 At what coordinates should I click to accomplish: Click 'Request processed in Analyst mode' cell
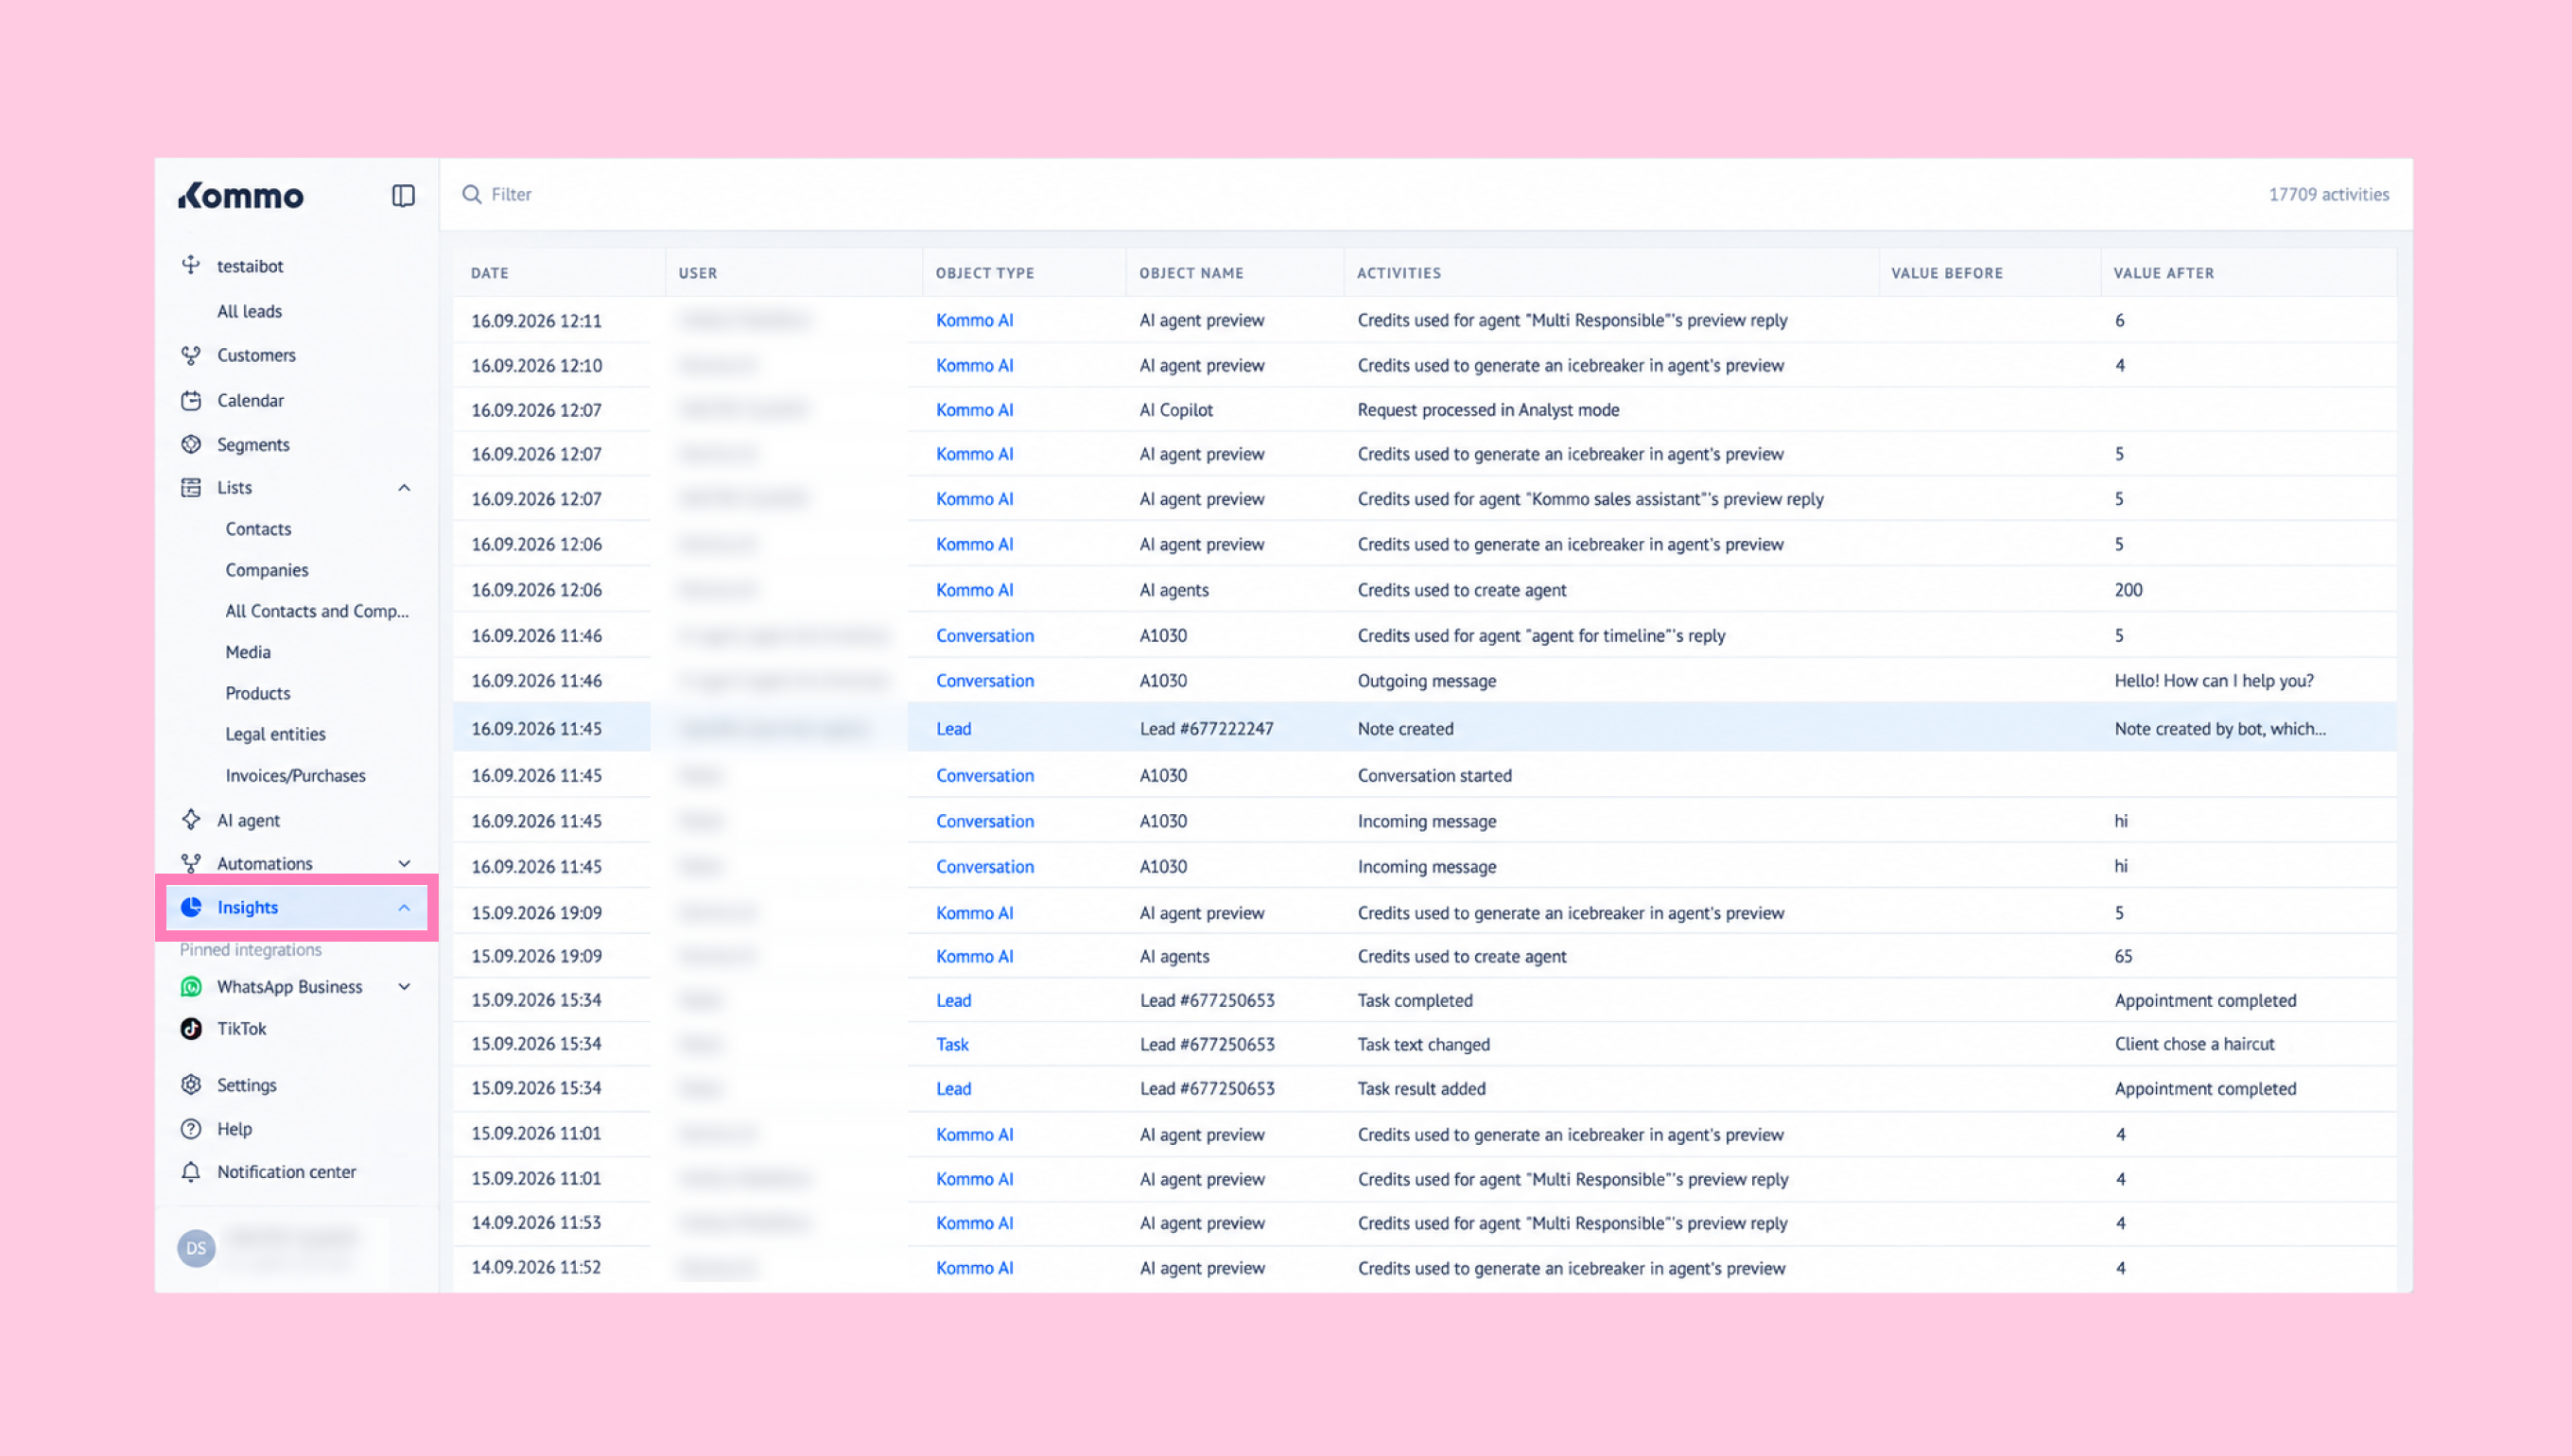pos(1489,410)
